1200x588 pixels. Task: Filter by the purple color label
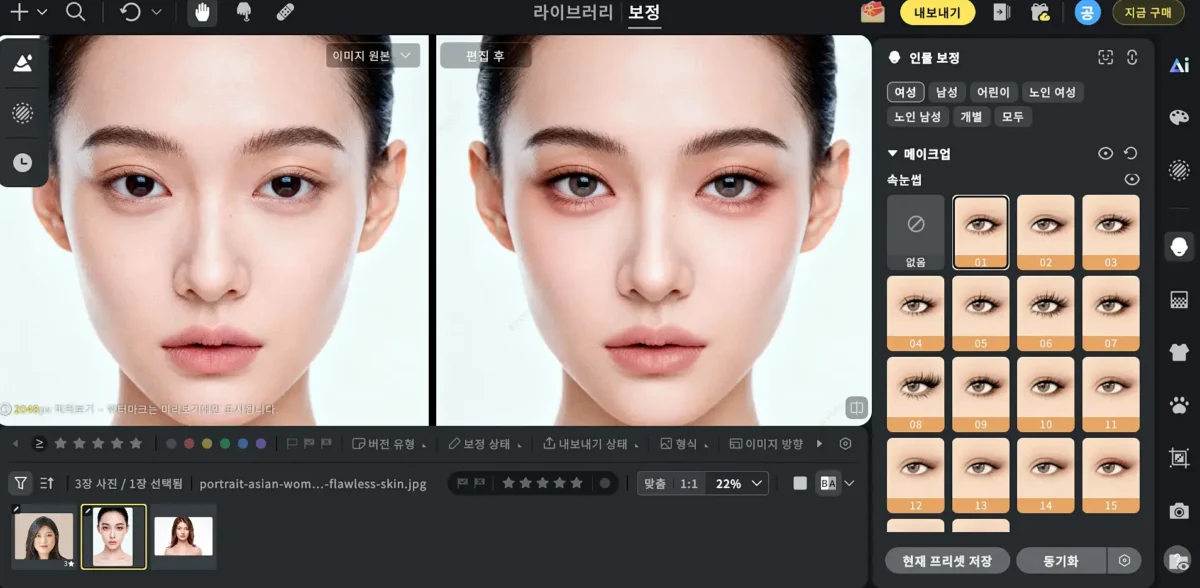pyautogui.click(x=261, y=443)
